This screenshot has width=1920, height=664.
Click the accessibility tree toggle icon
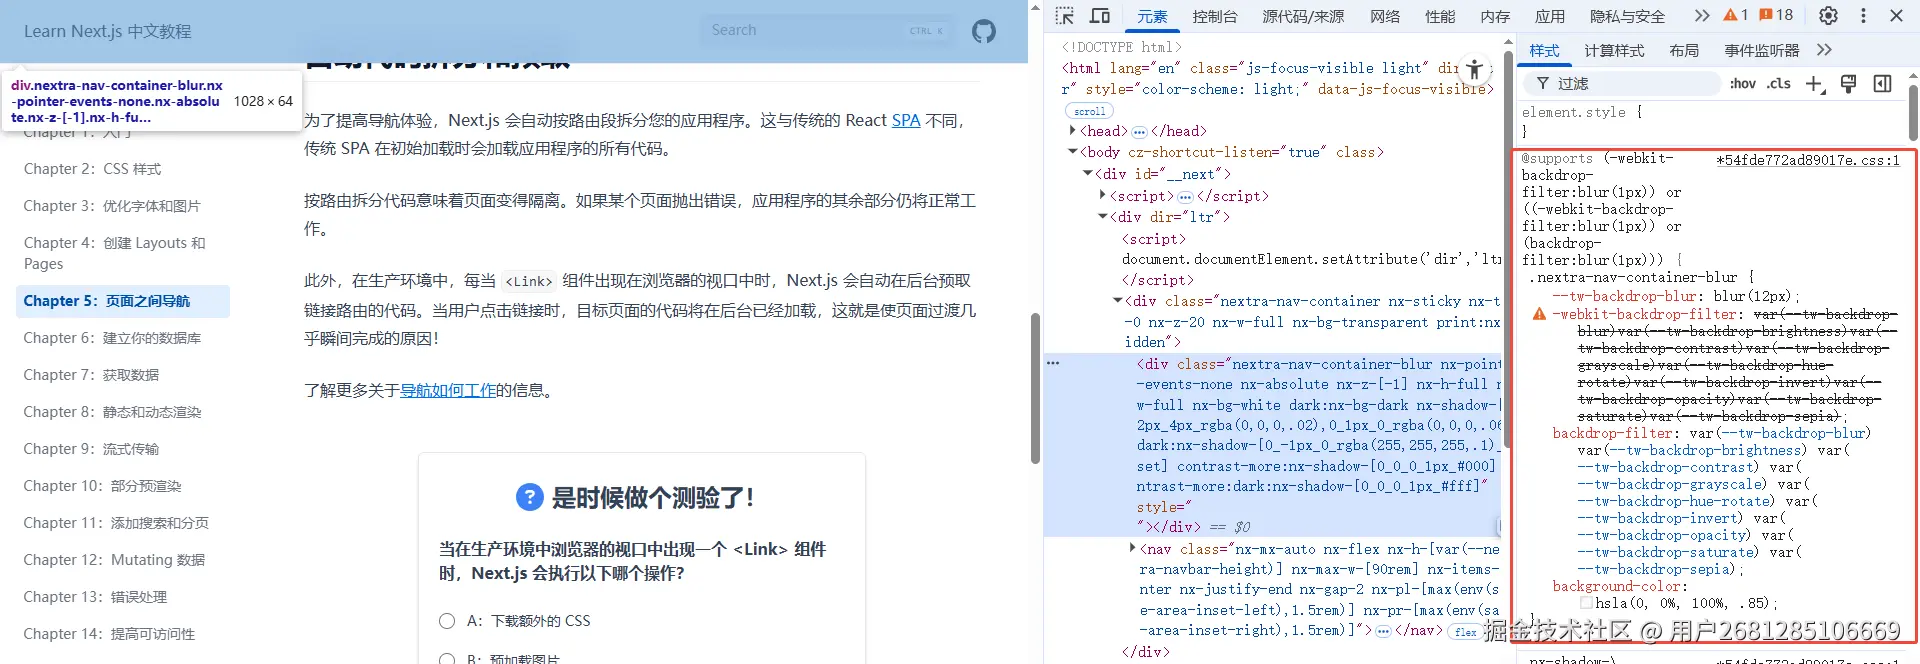1474,69
